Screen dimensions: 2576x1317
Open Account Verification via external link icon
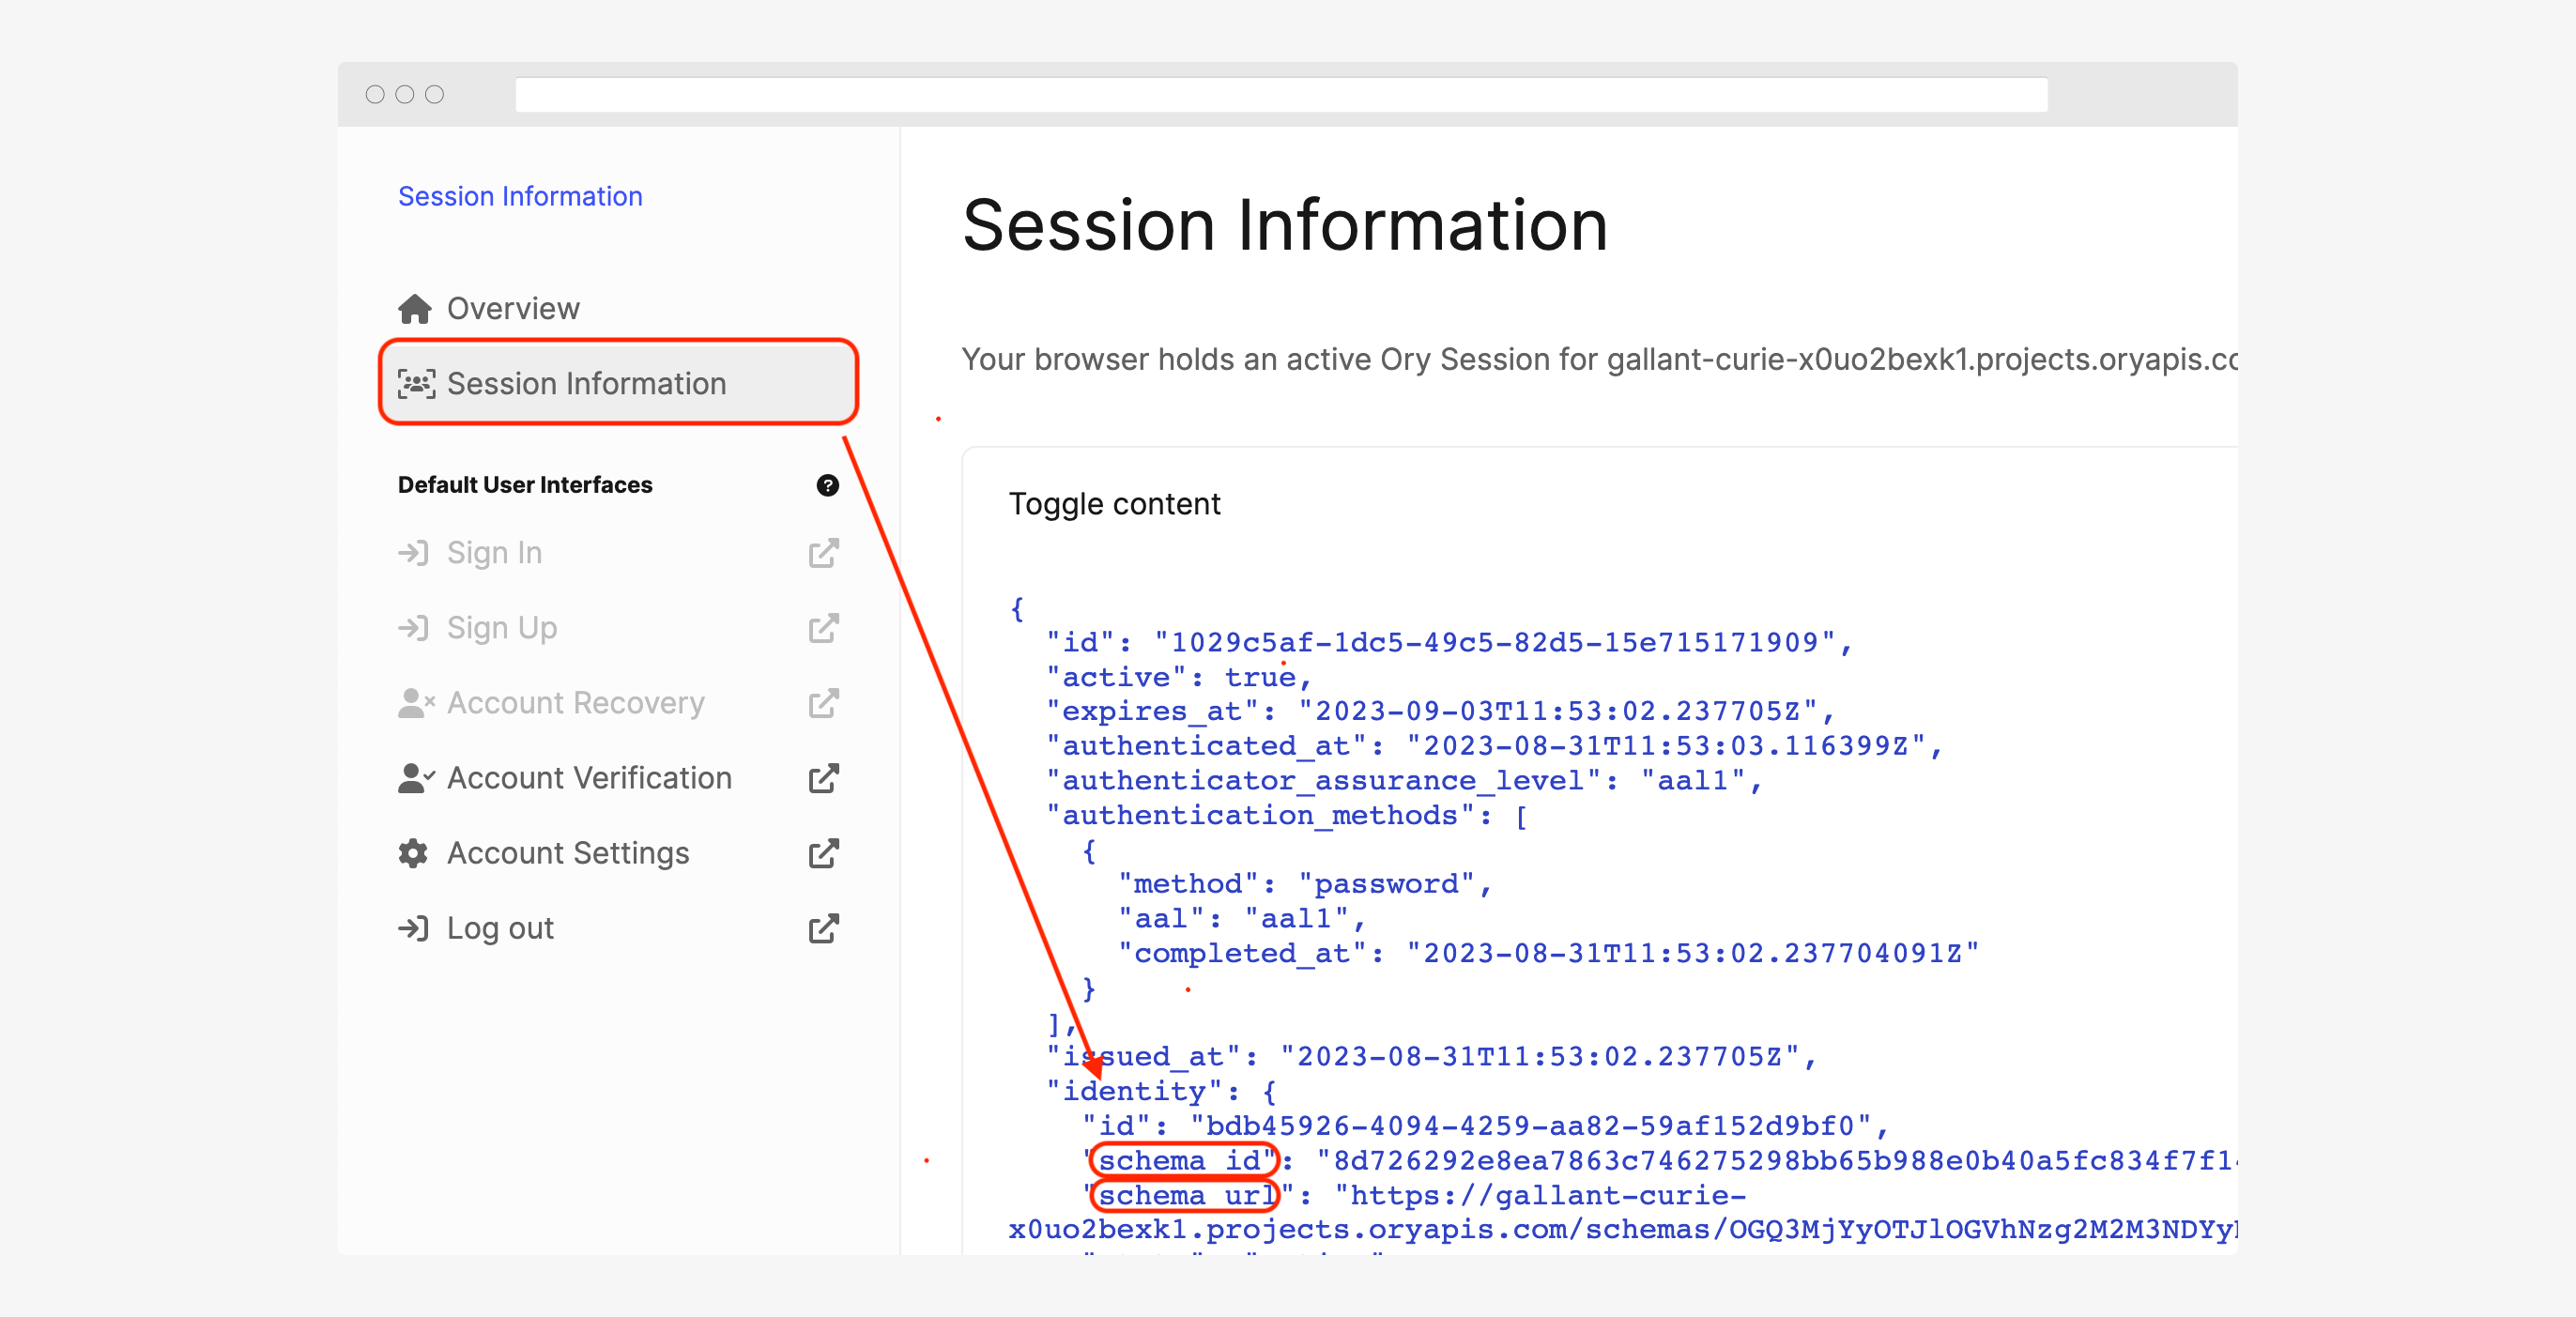pyautogui.click(x=822, y=778)
